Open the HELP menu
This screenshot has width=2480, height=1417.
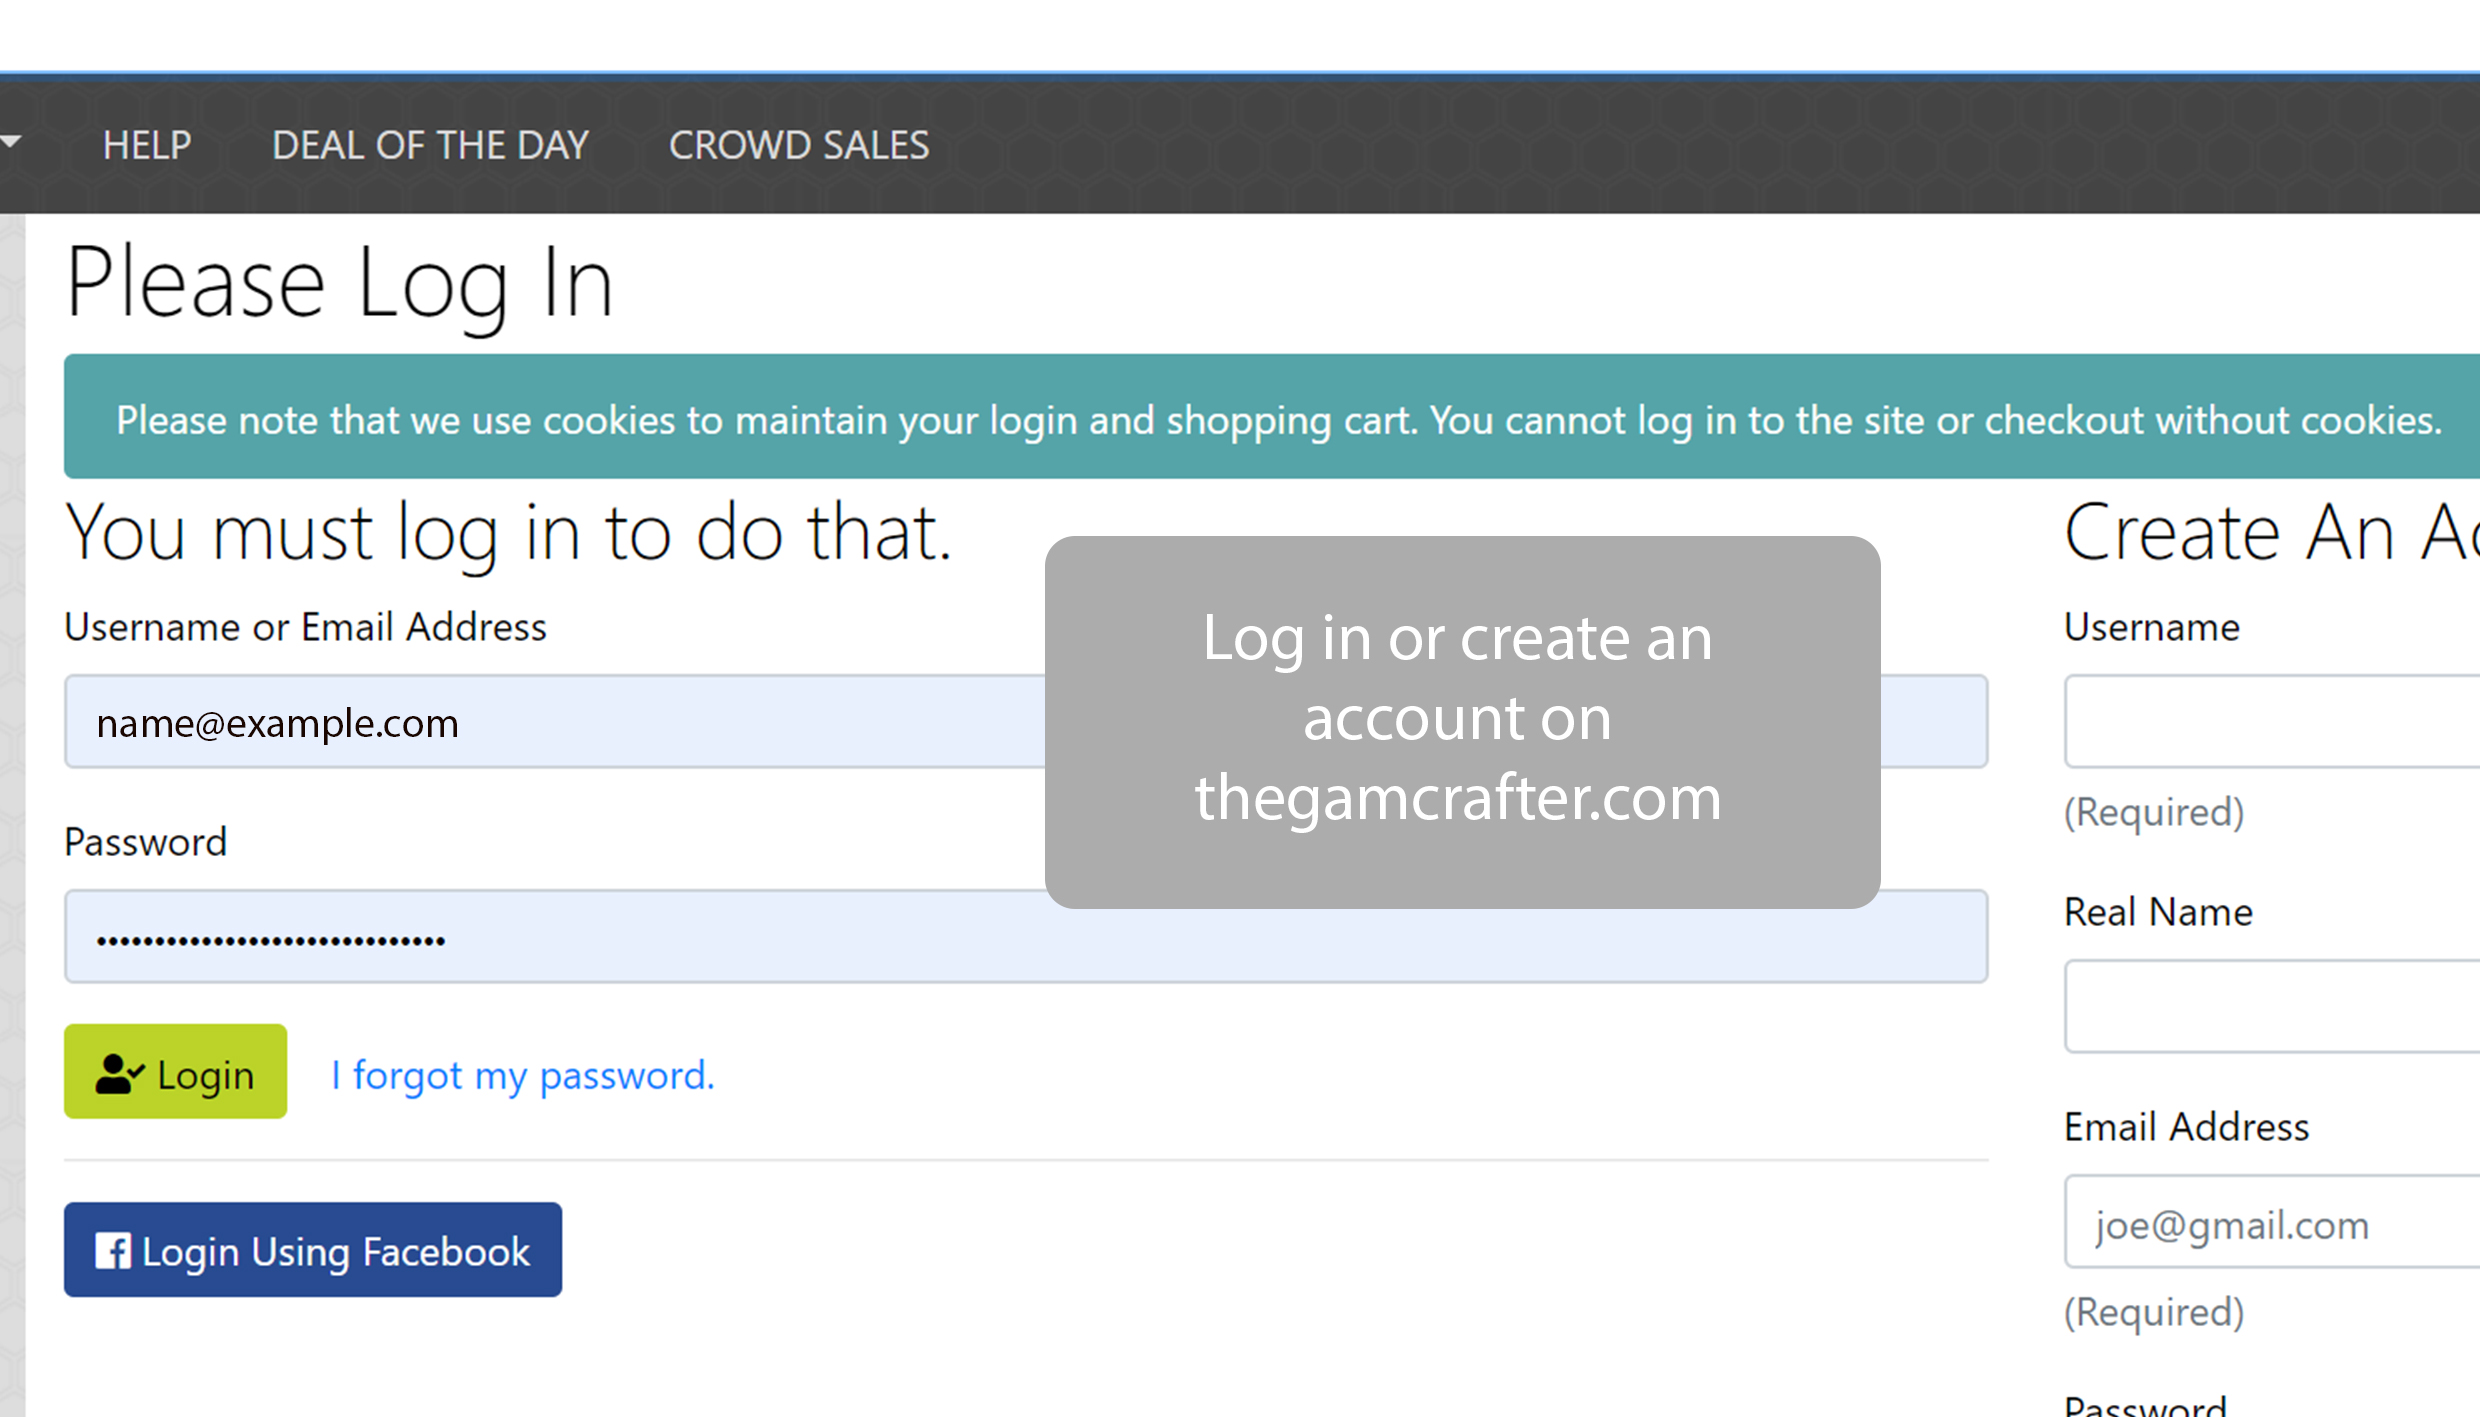click(147, 146)
